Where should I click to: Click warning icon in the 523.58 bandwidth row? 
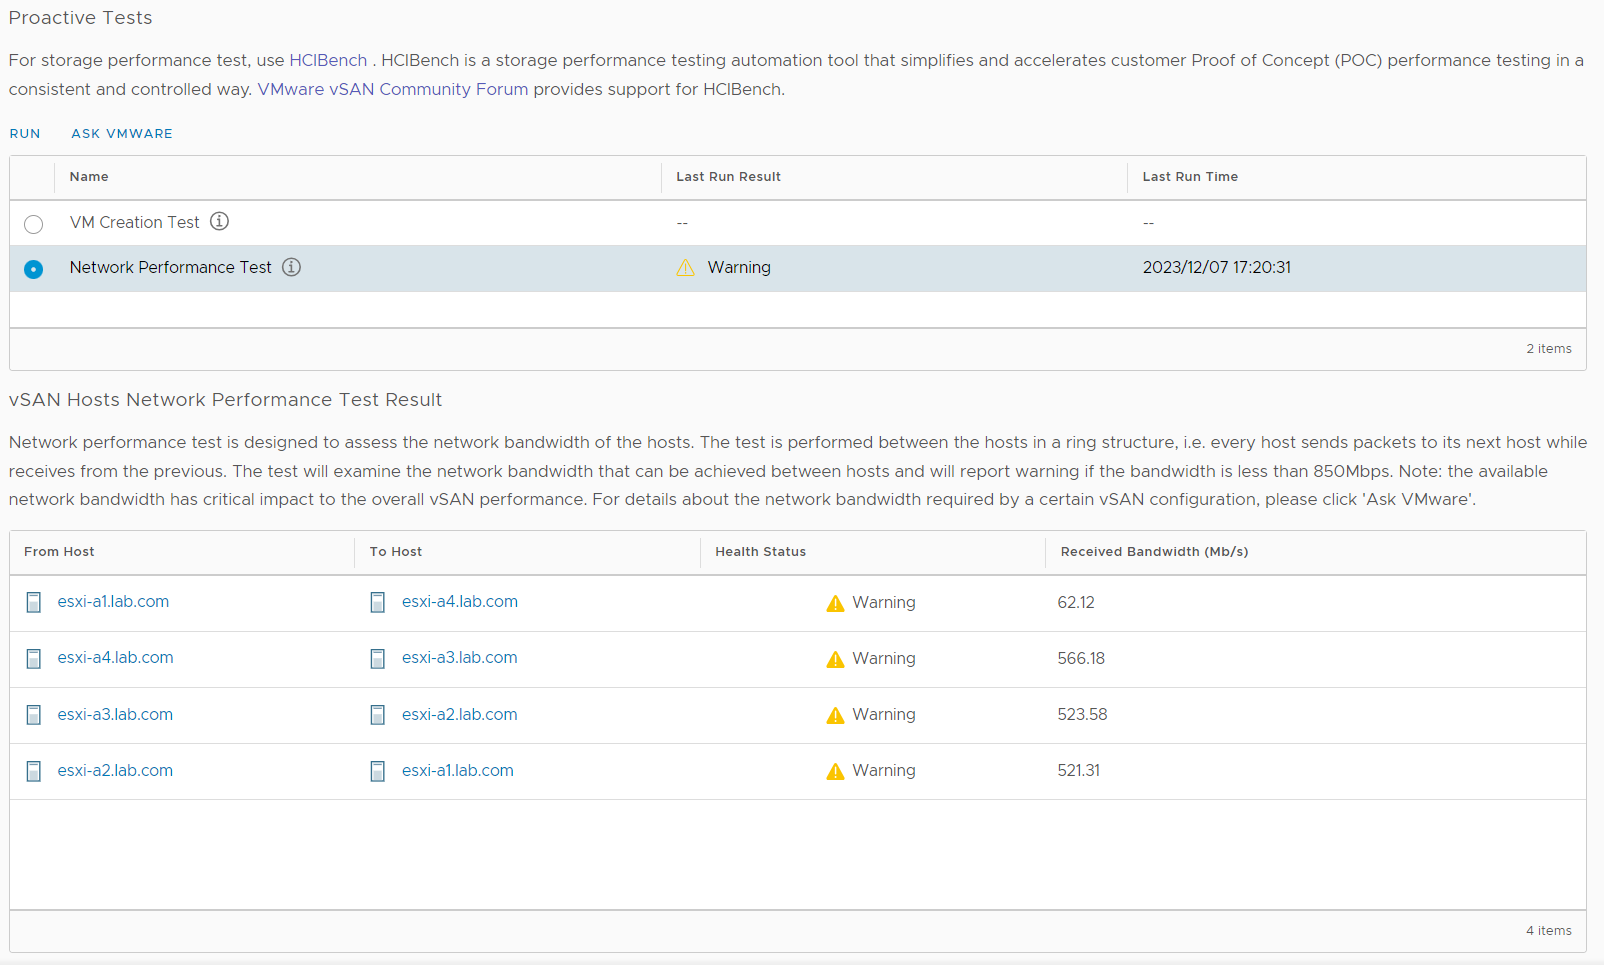pos(835,715)
